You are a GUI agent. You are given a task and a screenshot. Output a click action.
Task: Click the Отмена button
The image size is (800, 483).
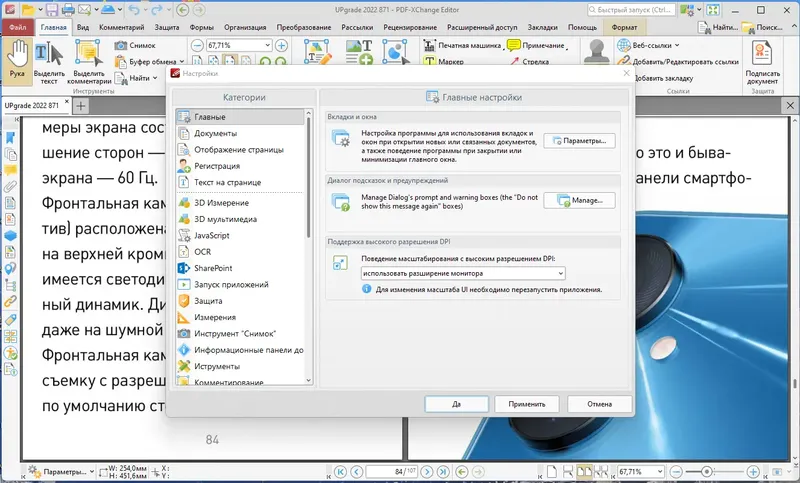[599, 404]
